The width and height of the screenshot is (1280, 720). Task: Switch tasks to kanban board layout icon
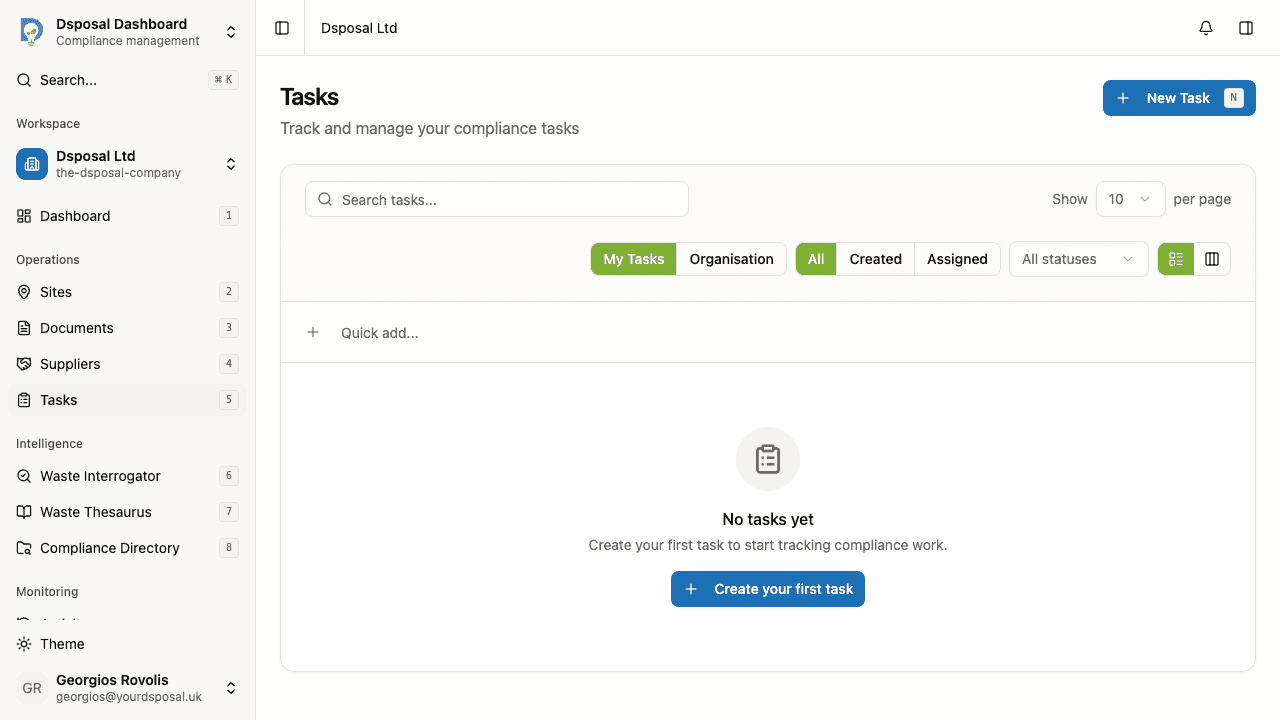1212,259
